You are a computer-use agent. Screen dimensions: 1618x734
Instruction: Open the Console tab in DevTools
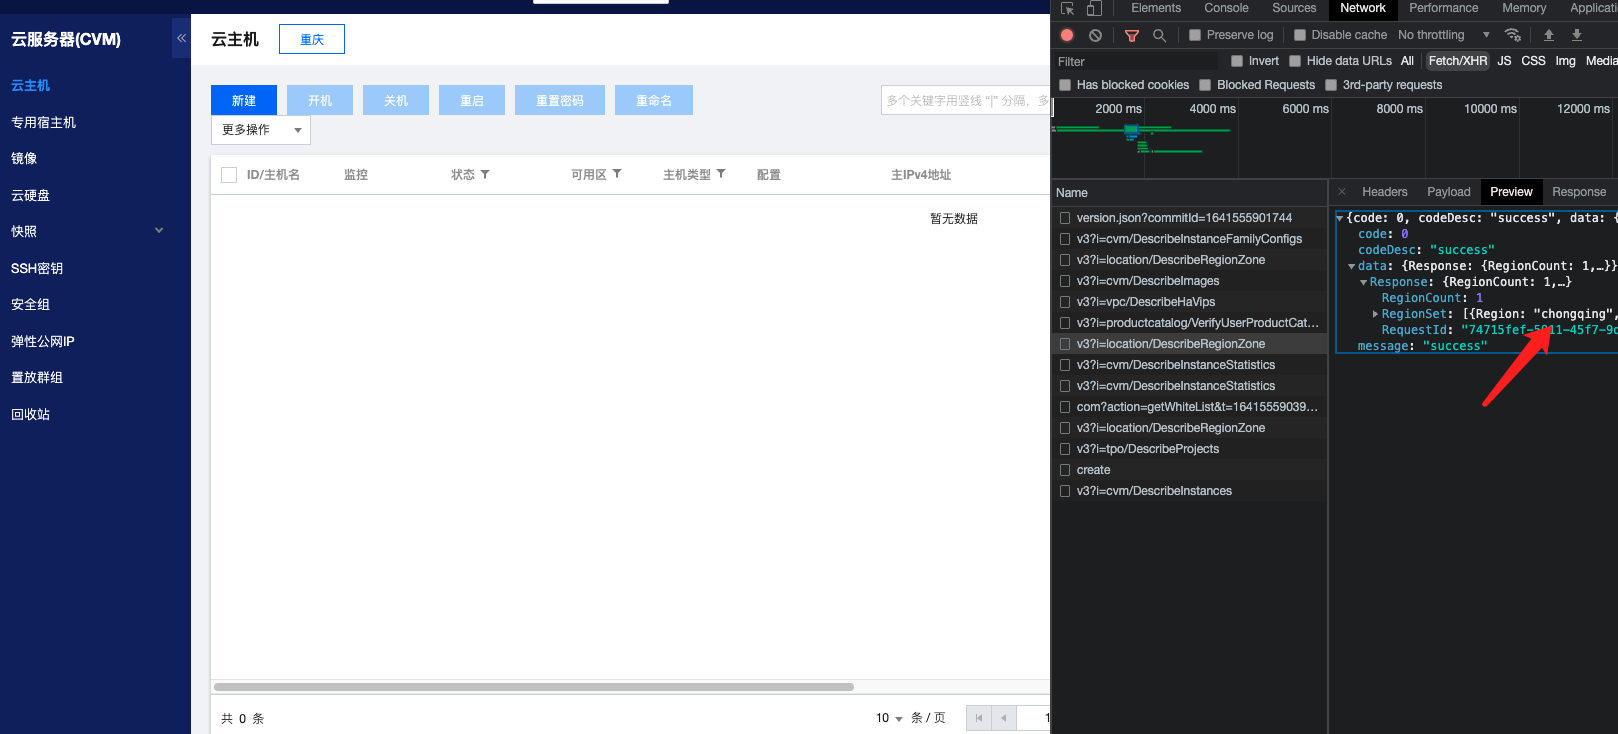[1226, 8]
